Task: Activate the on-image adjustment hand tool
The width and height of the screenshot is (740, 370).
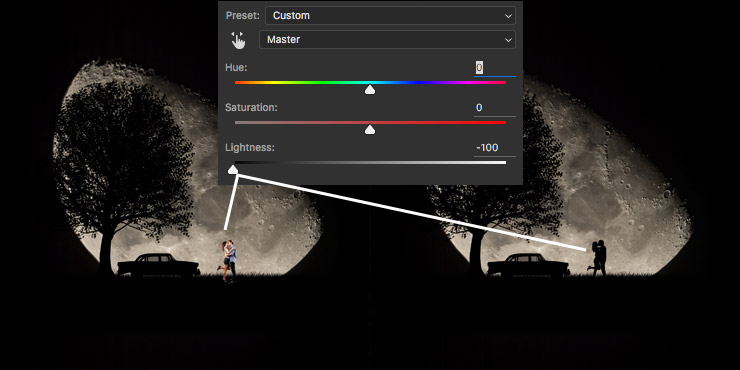Action: click(x=239, y=40)
